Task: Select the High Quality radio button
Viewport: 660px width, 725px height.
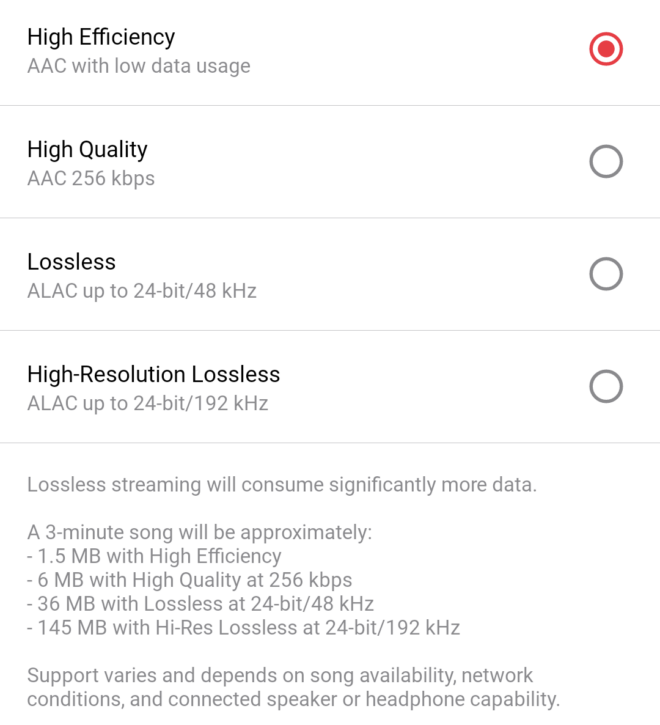Action: (606, 161)
